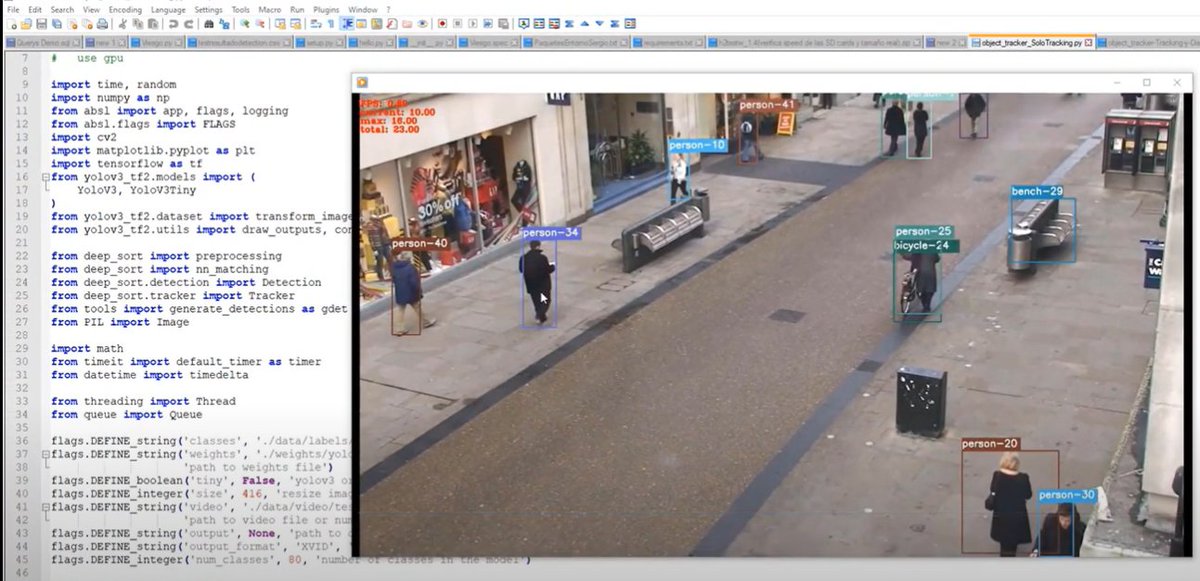Click the person-34 label in the video
1200x581 pixels.
549,233
